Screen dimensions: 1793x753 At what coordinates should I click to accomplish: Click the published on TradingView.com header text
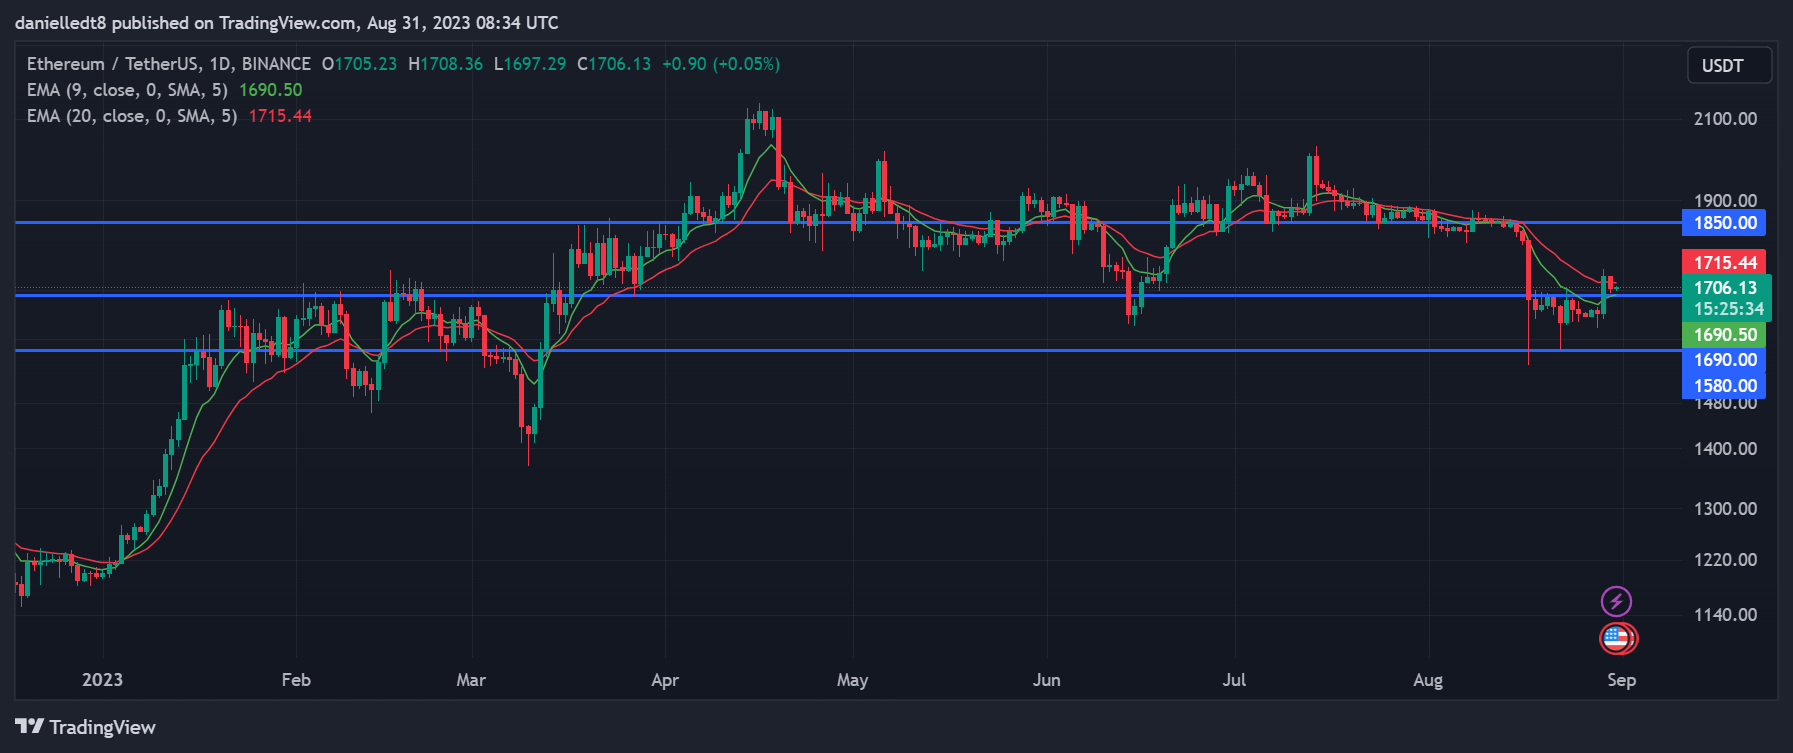pos(286,22)
